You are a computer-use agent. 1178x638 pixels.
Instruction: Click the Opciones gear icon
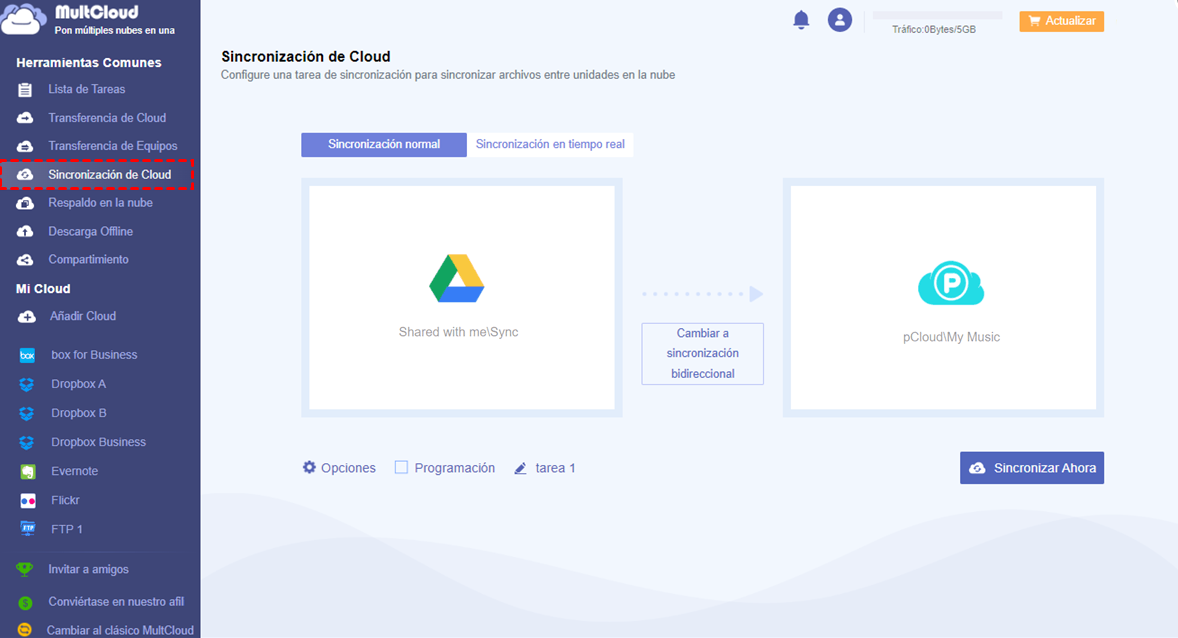(x=309, y=467)
